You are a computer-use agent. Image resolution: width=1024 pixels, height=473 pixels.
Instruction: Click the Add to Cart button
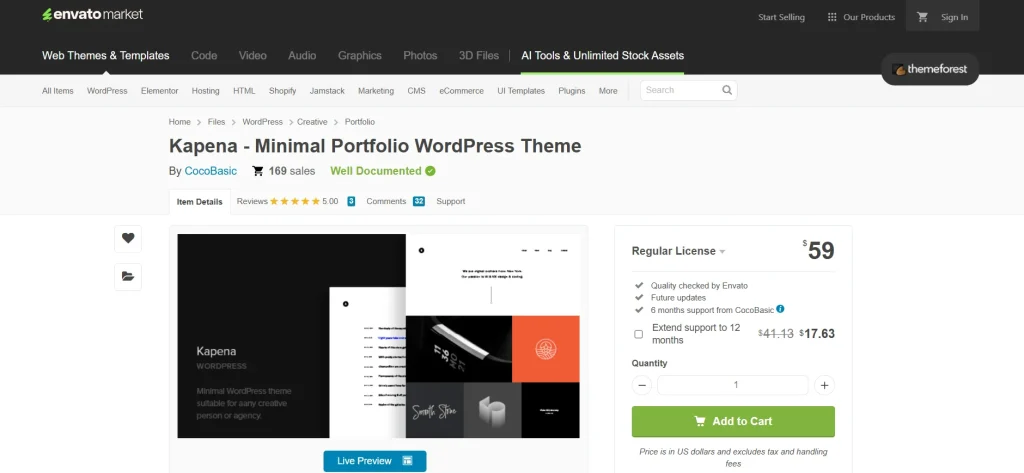click(x=733, y=421)
